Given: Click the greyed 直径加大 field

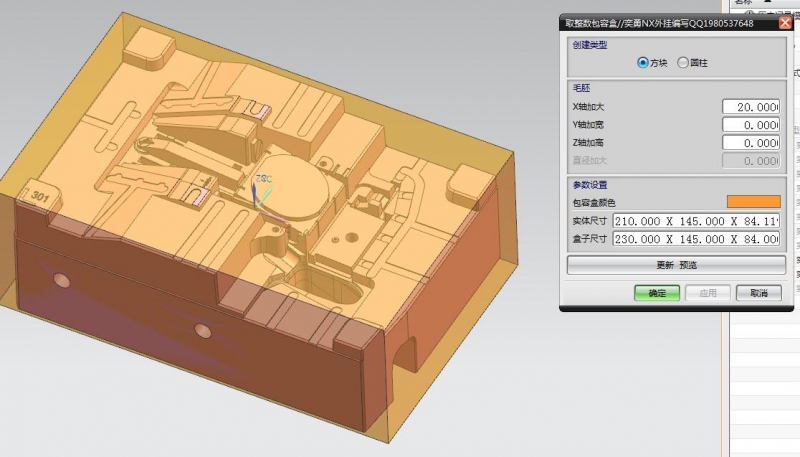Looking at the screenshot, I should click(750, 161).
